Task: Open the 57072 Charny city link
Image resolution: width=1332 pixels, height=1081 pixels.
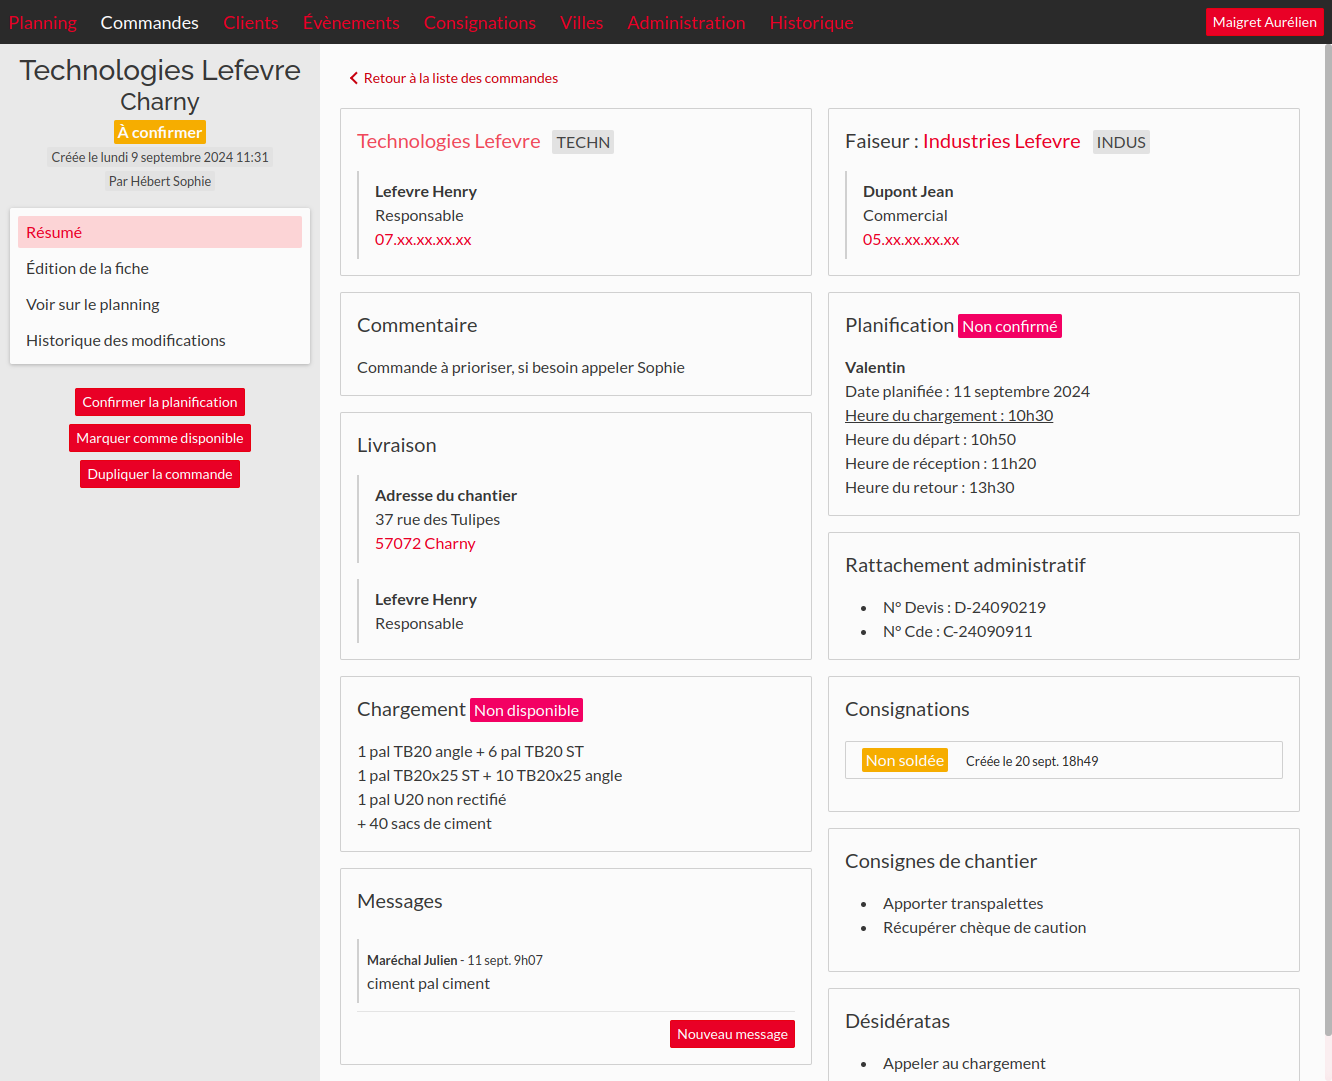Action: coord(425,543)
